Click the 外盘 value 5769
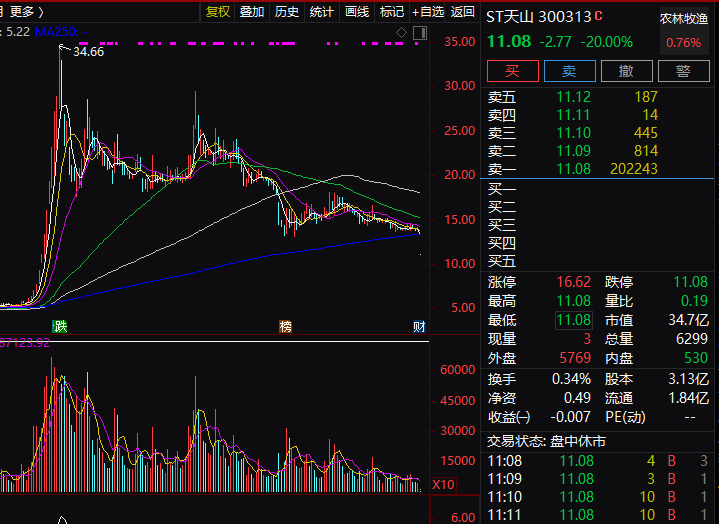 tap(575, 358)
